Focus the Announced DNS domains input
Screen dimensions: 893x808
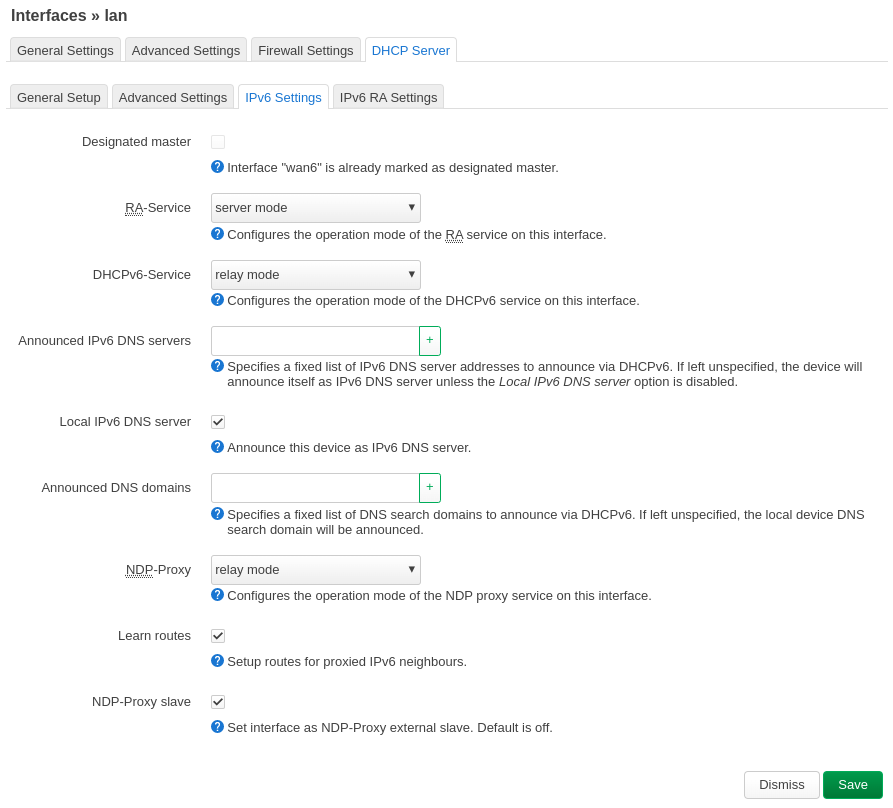pos(316,487)
